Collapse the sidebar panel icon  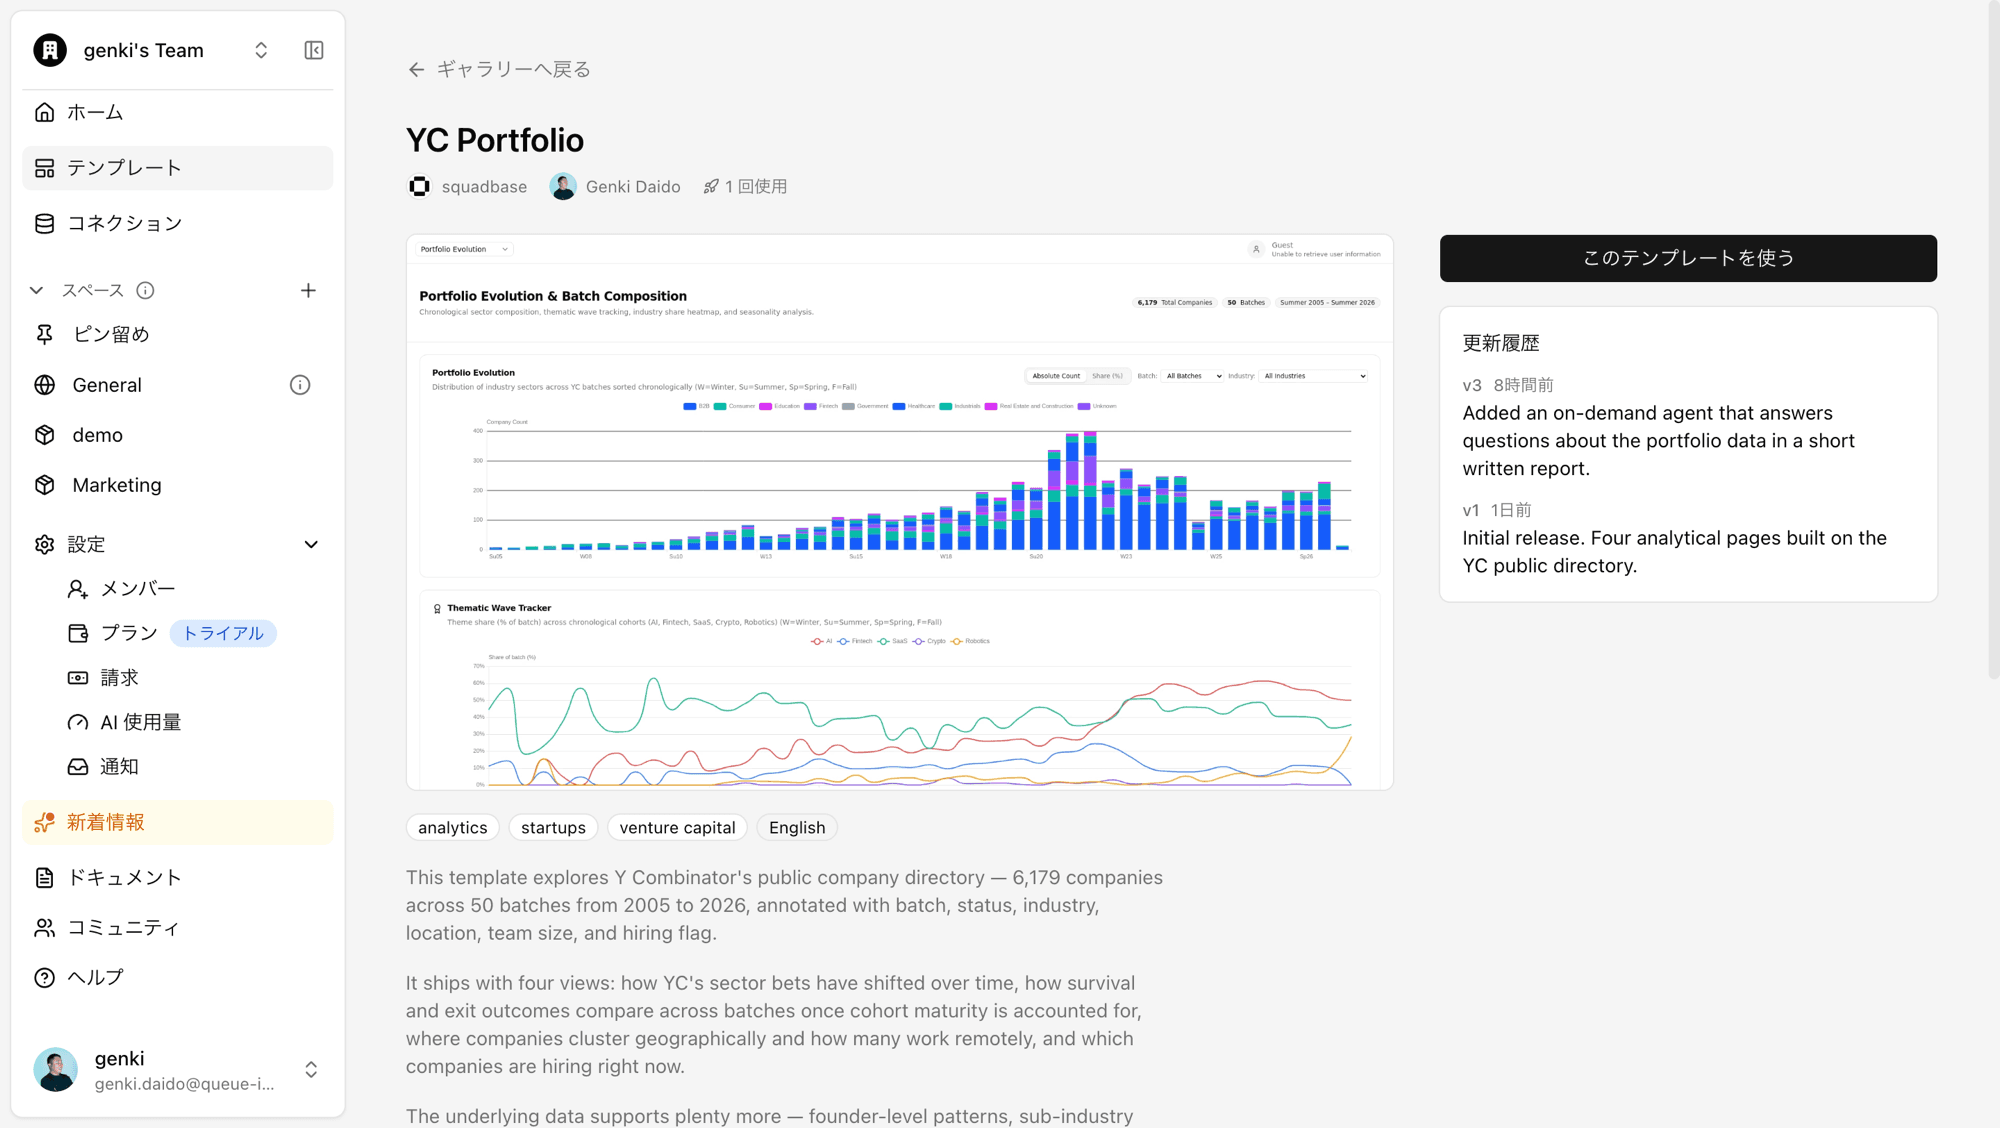click(314, 50)
